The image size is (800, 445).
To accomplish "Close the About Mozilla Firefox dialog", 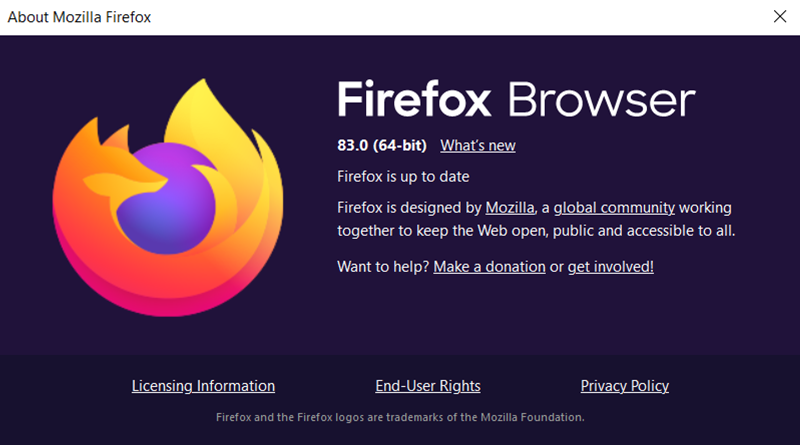I will pos(780,16).
